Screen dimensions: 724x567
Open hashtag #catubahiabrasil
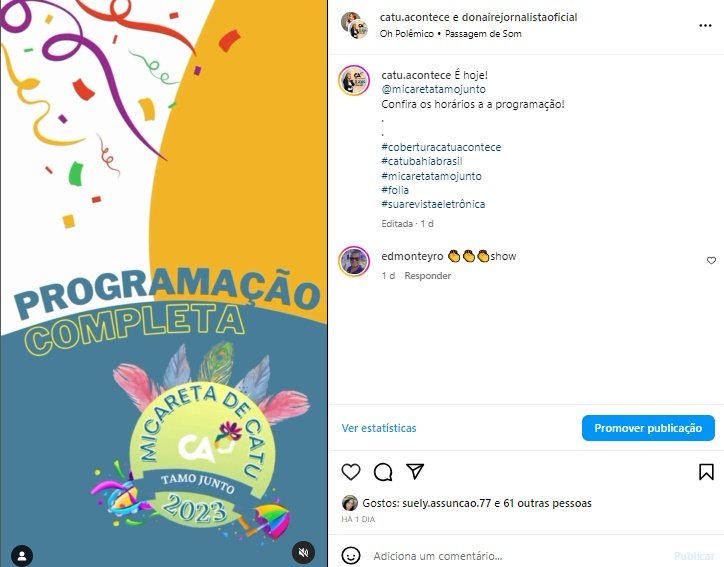(422, 161)
